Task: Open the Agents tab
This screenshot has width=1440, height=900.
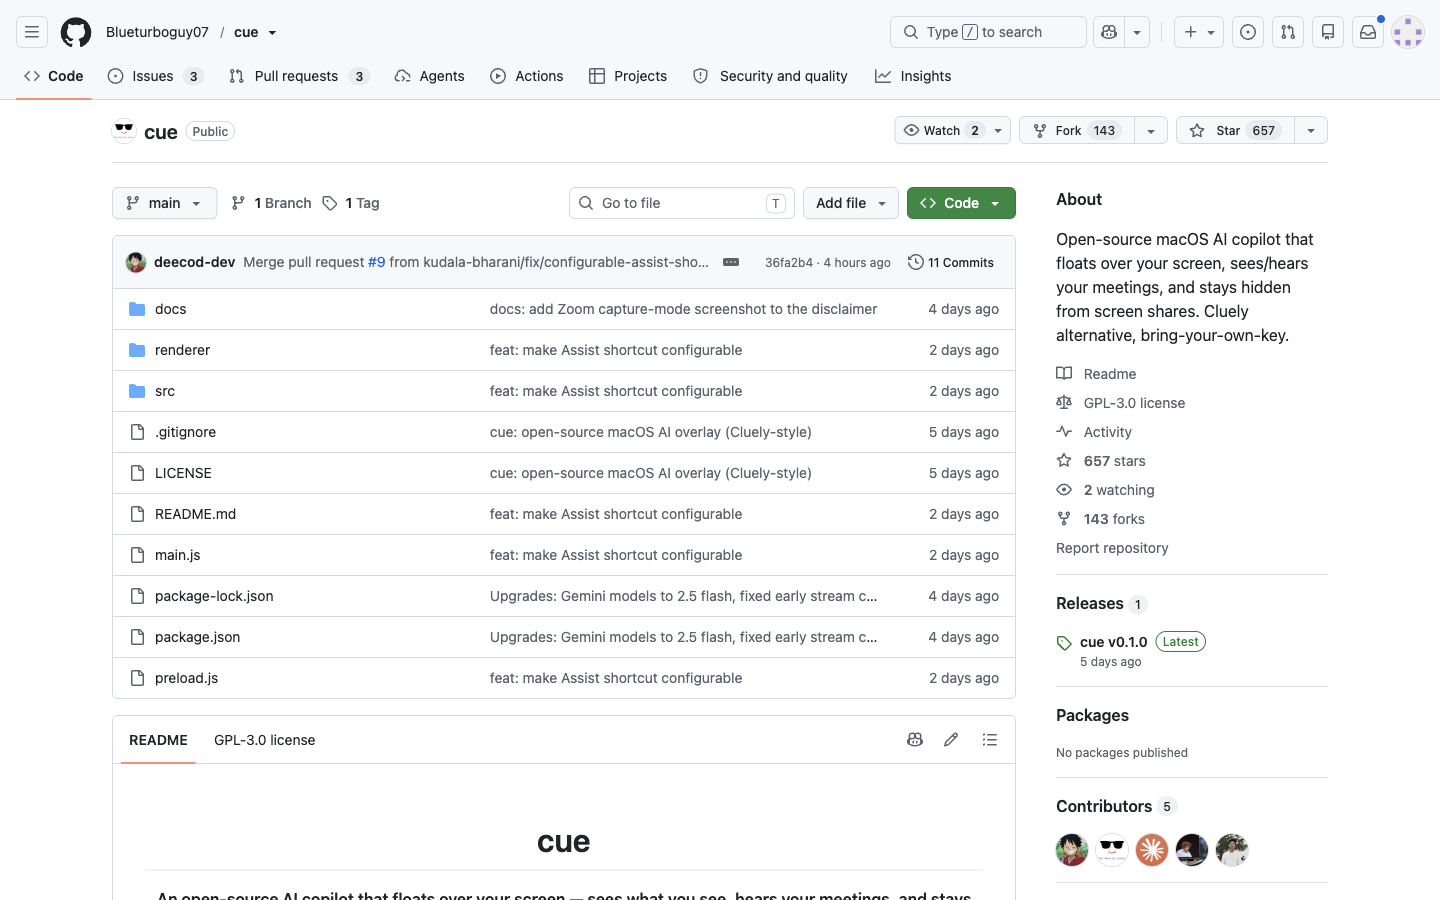Action: pos(430,76)
